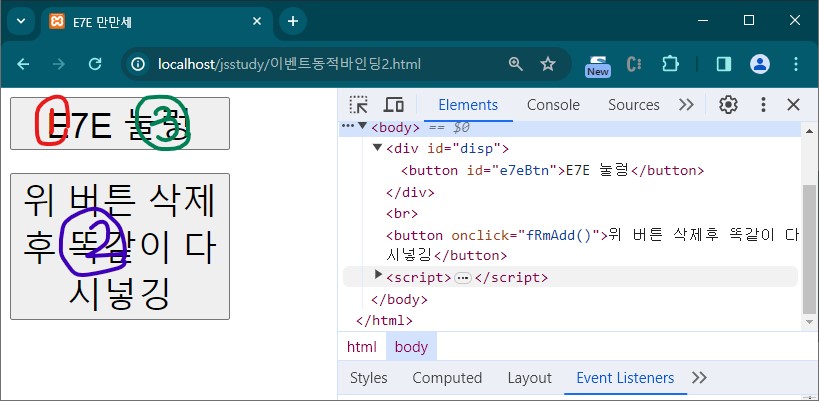Open a new browser tab
Image resolution: width=819 pixels, height=401 pixels.
tap(293, 21)
